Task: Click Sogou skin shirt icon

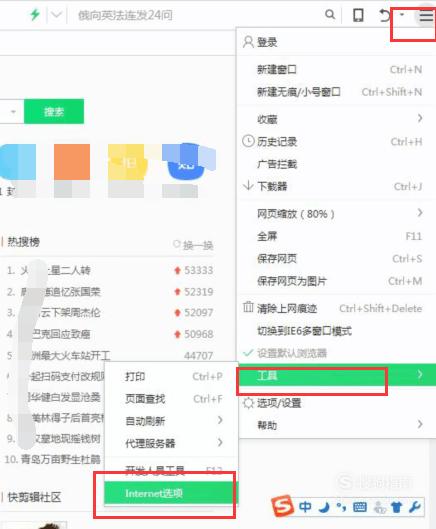Action: [x=397, y=507]
